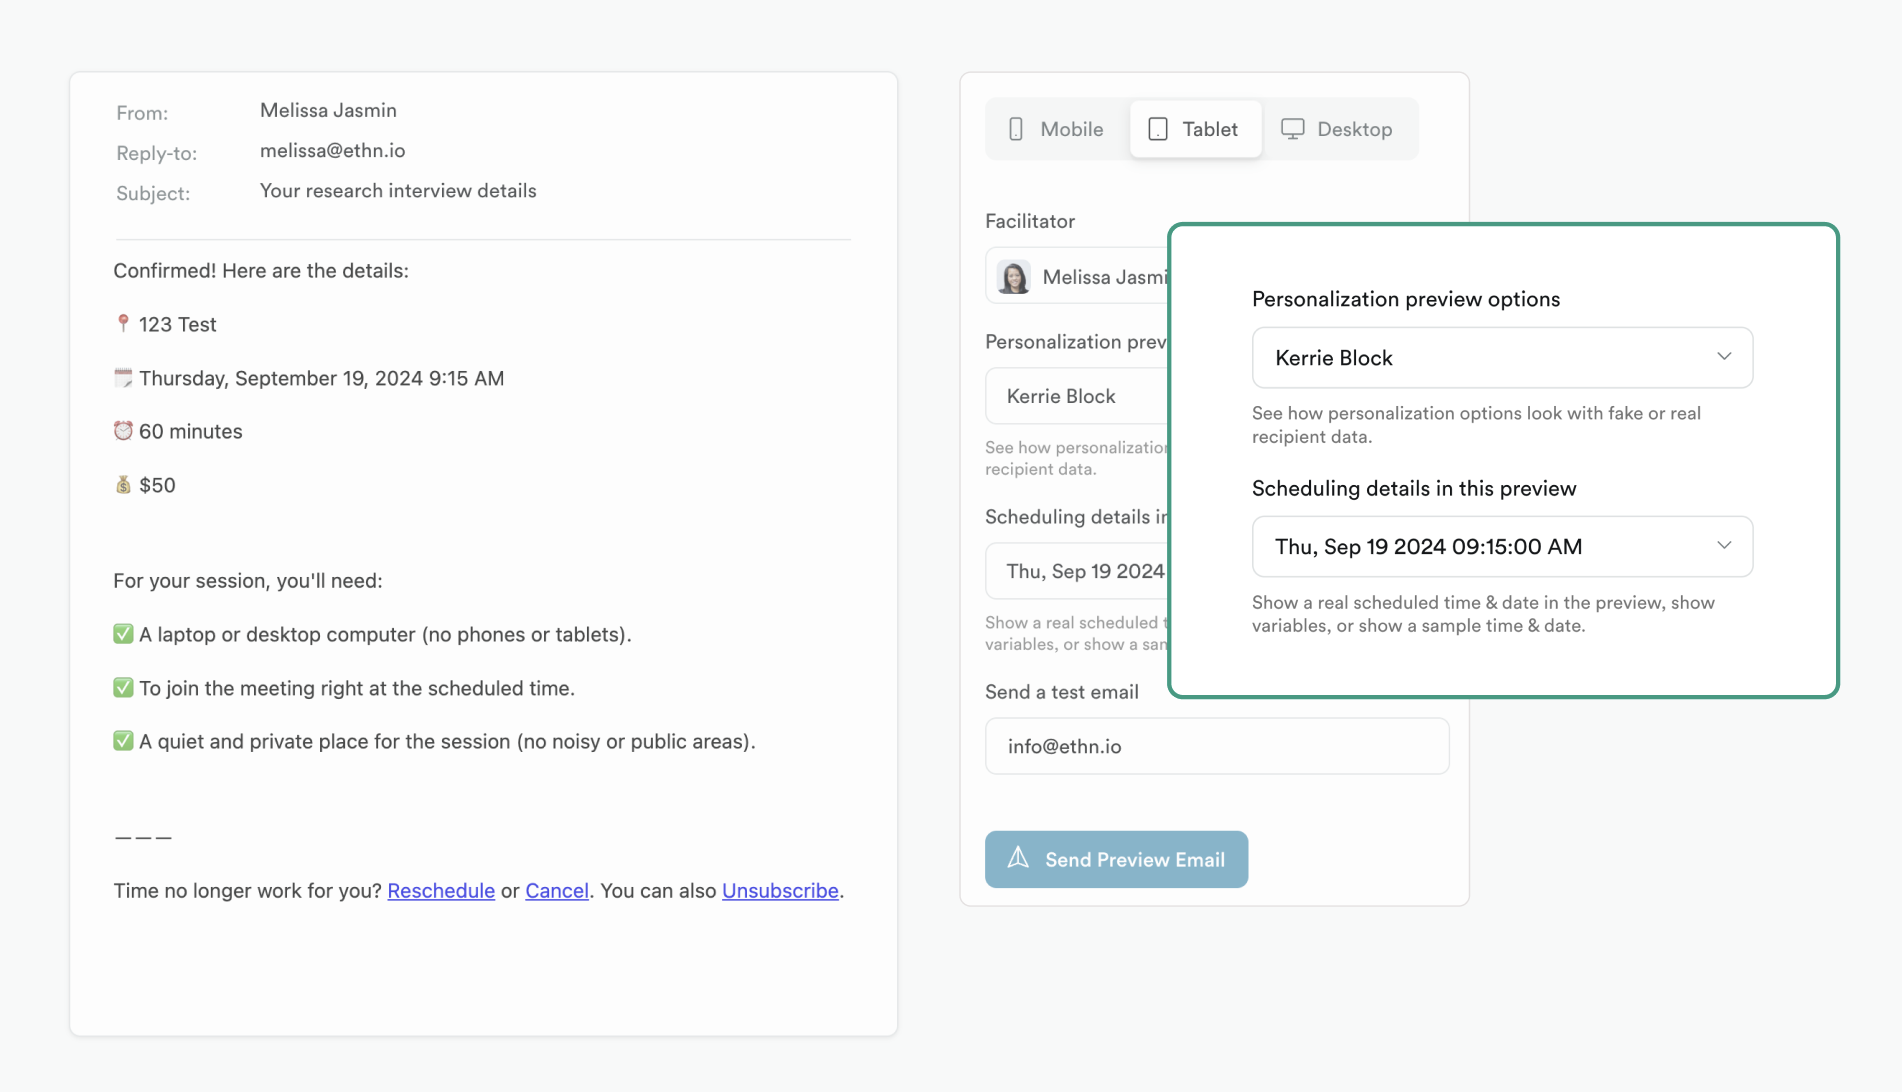Click "For your session, you'll need:" text

(x=248, y=581)
